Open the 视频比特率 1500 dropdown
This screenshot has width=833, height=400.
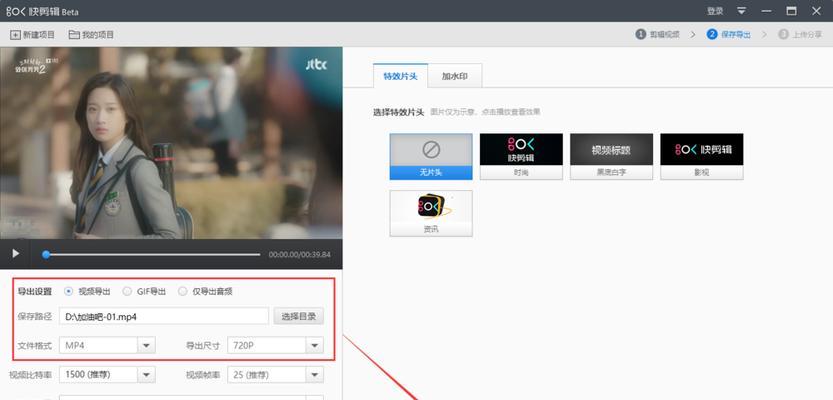click(x=107, y=375)
